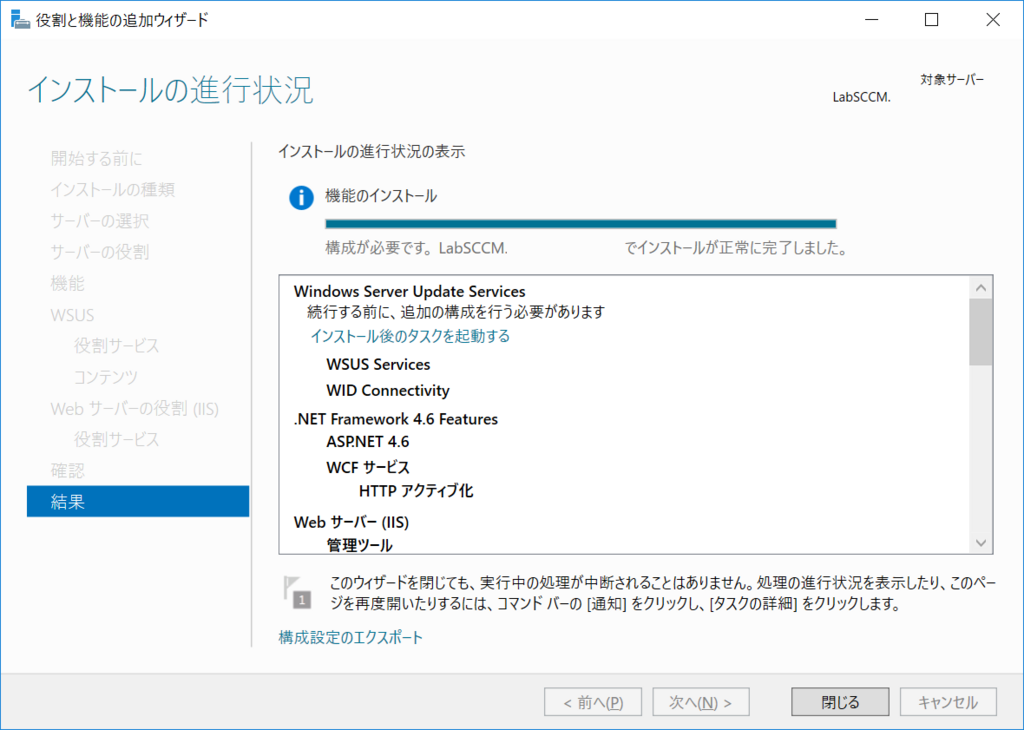Select サーバーの役割 step in sidebar

tap(100, 252)
